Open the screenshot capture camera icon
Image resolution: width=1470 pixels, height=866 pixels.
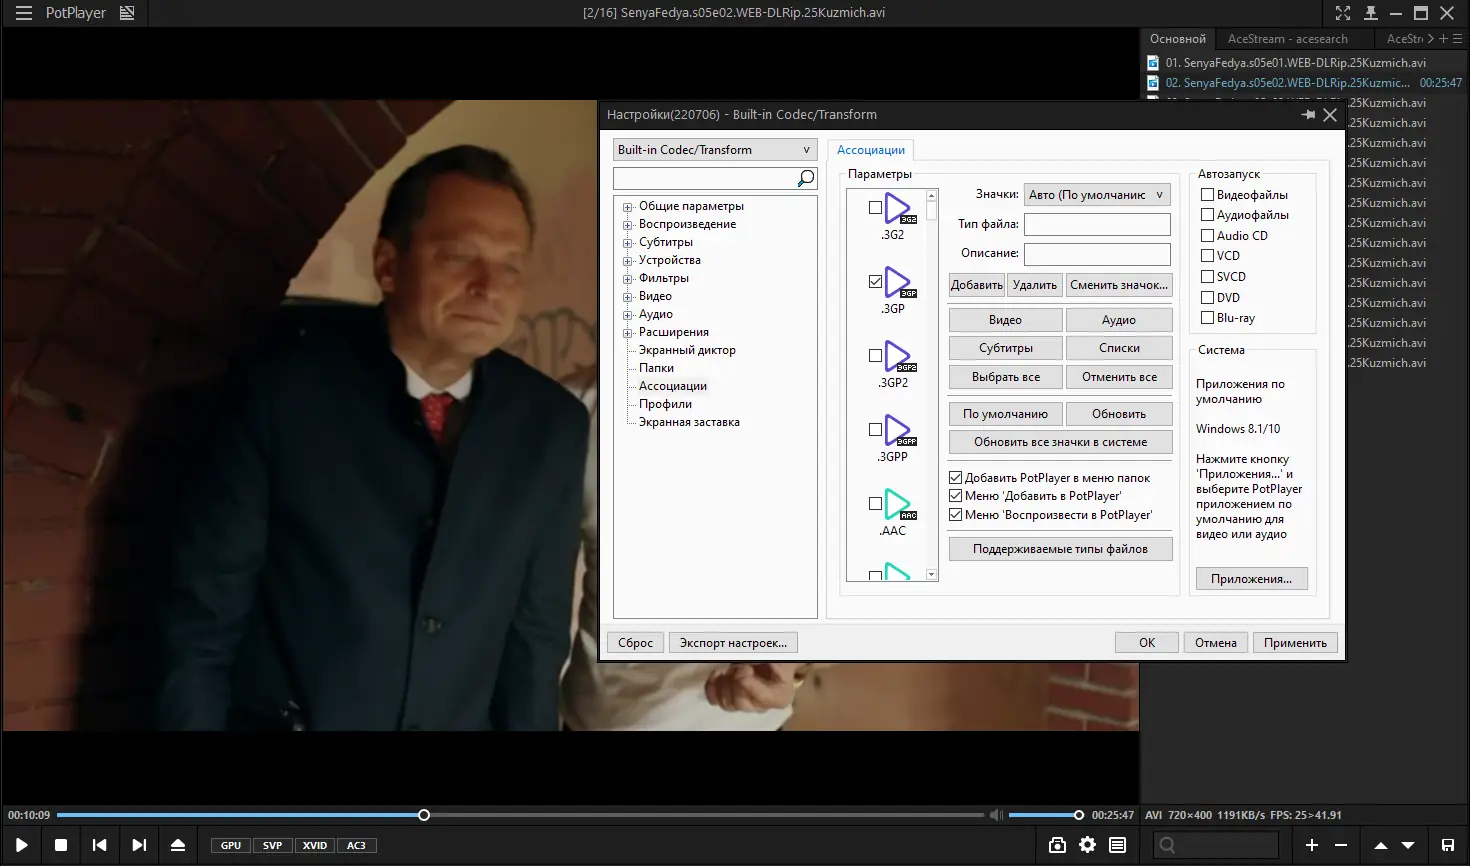pos(1057,845)
